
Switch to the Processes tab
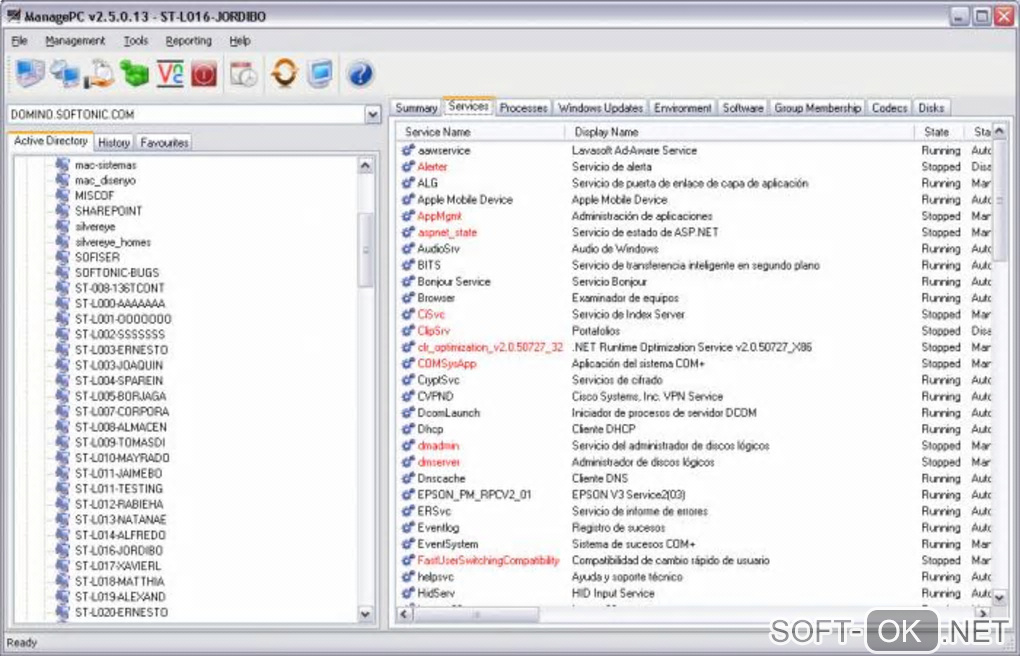pos(523,108)
